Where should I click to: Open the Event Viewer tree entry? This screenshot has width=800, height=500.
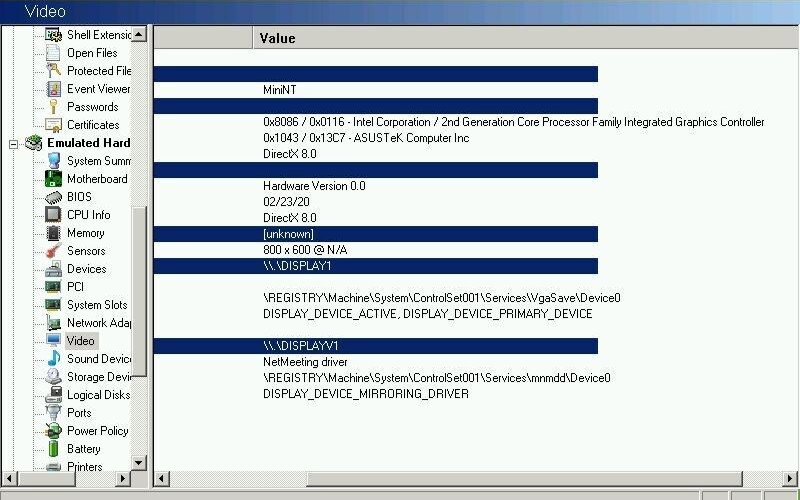98,89
